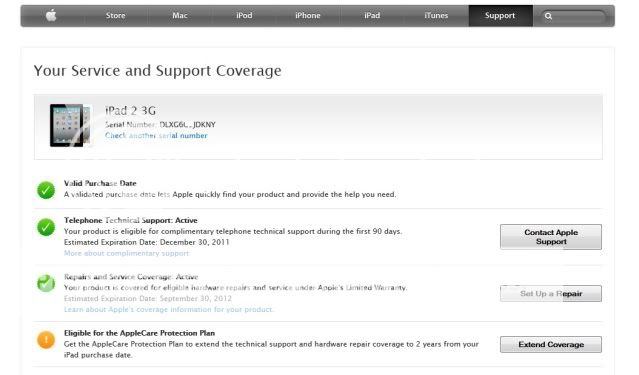Click the Extend Coverage button

[x=551, y=344]
